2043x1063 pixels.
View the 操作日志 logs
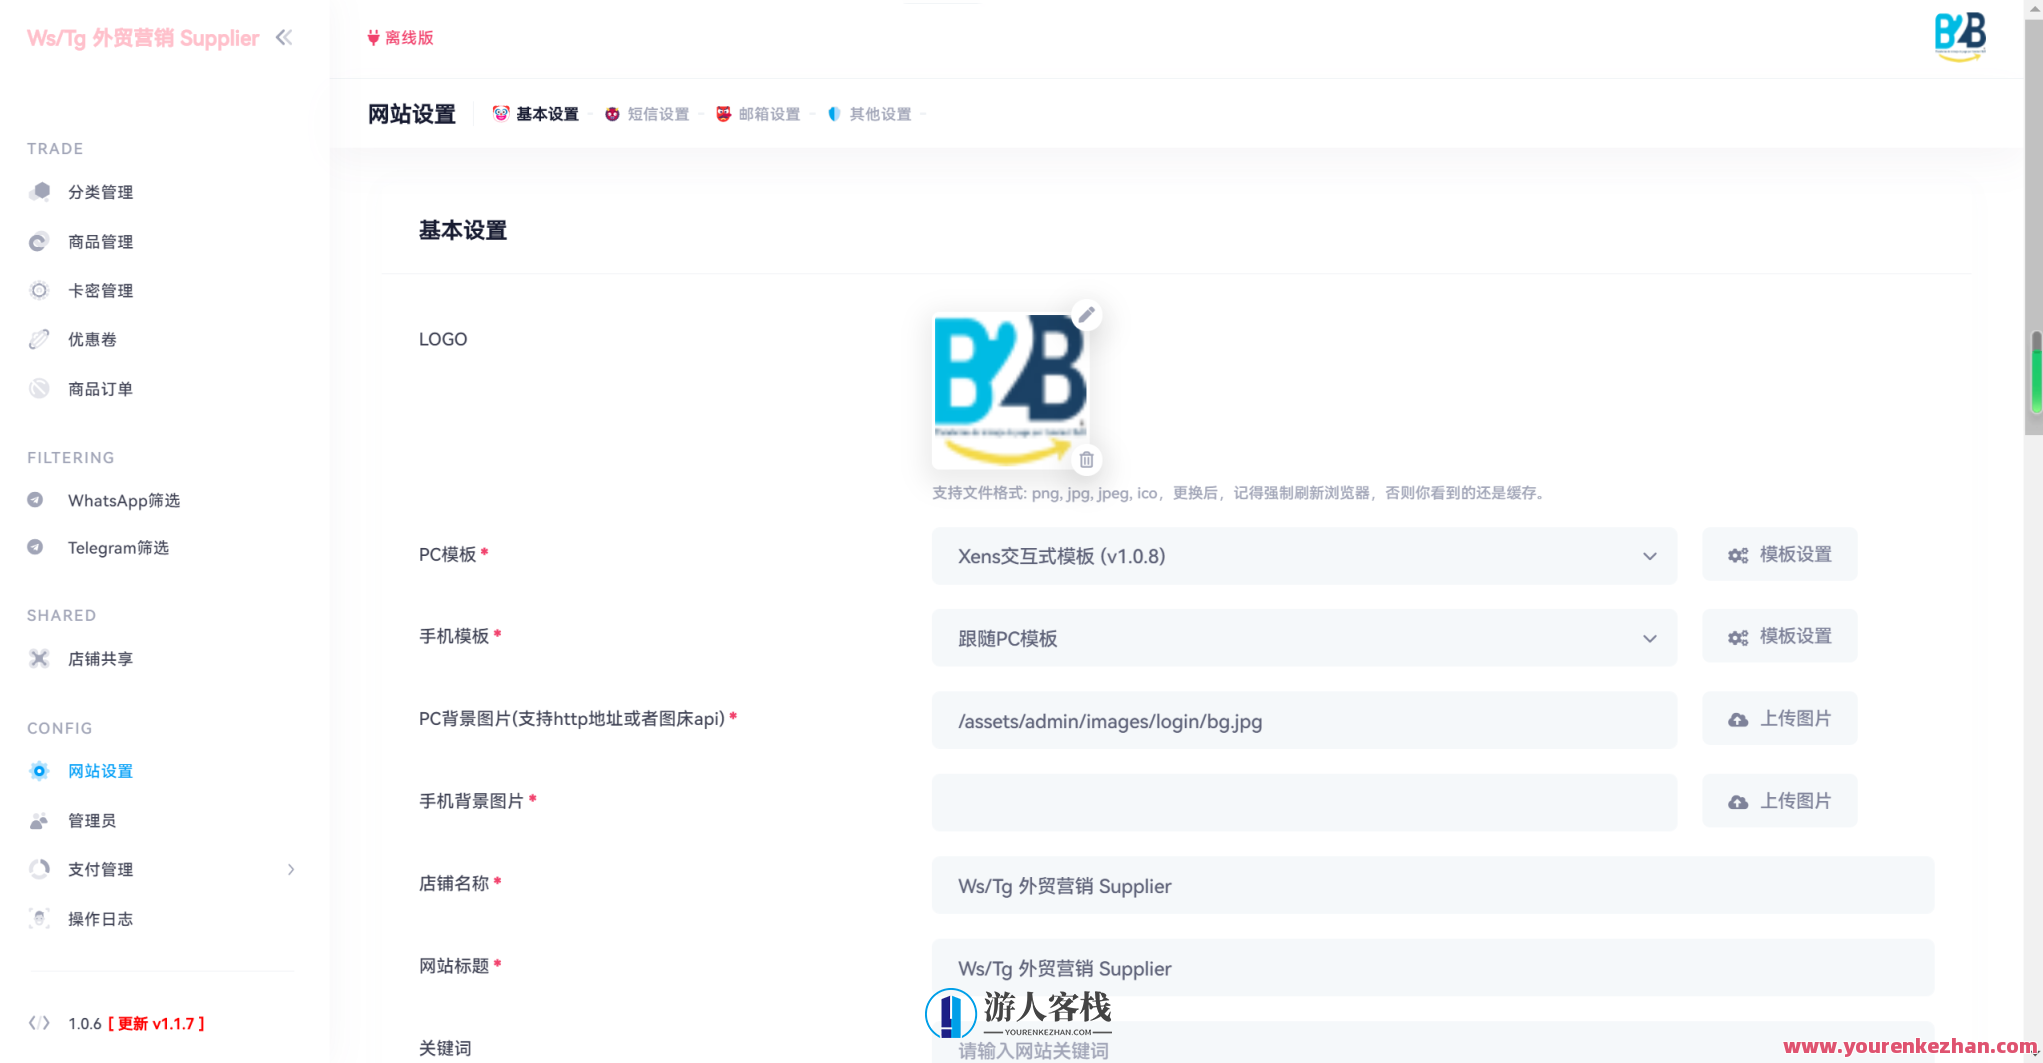[x=100, y=918]
